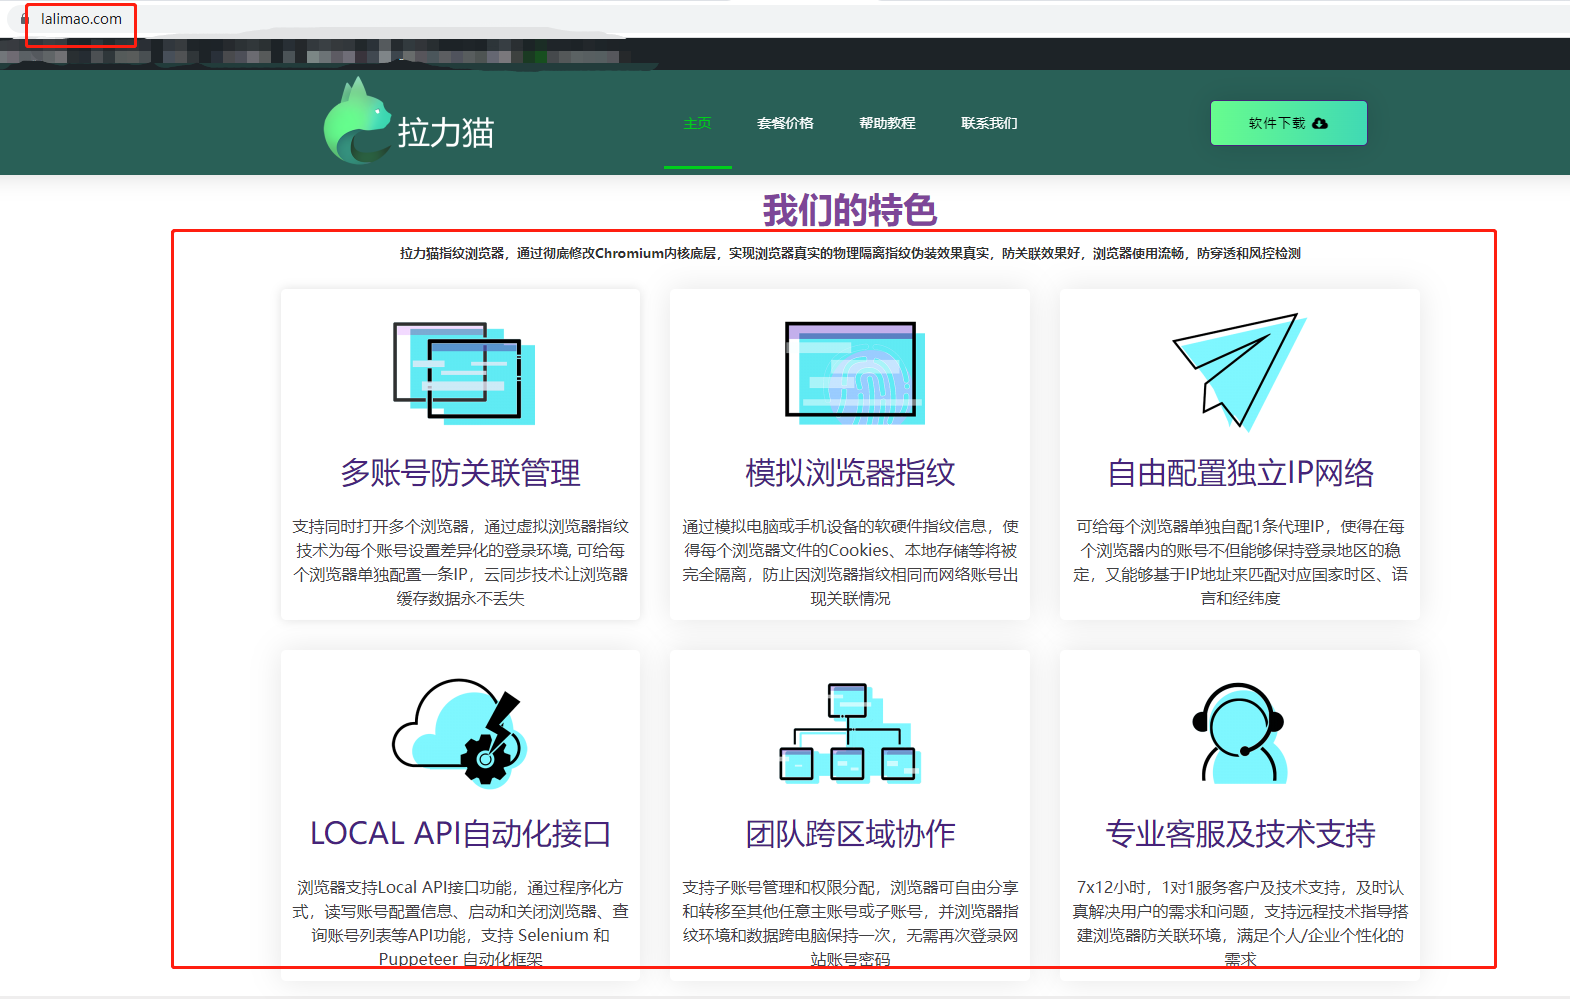
Task: Click the description starting 浏览器支持Local API接口功能
Action: pyautogui.click(x=460, y=923)
